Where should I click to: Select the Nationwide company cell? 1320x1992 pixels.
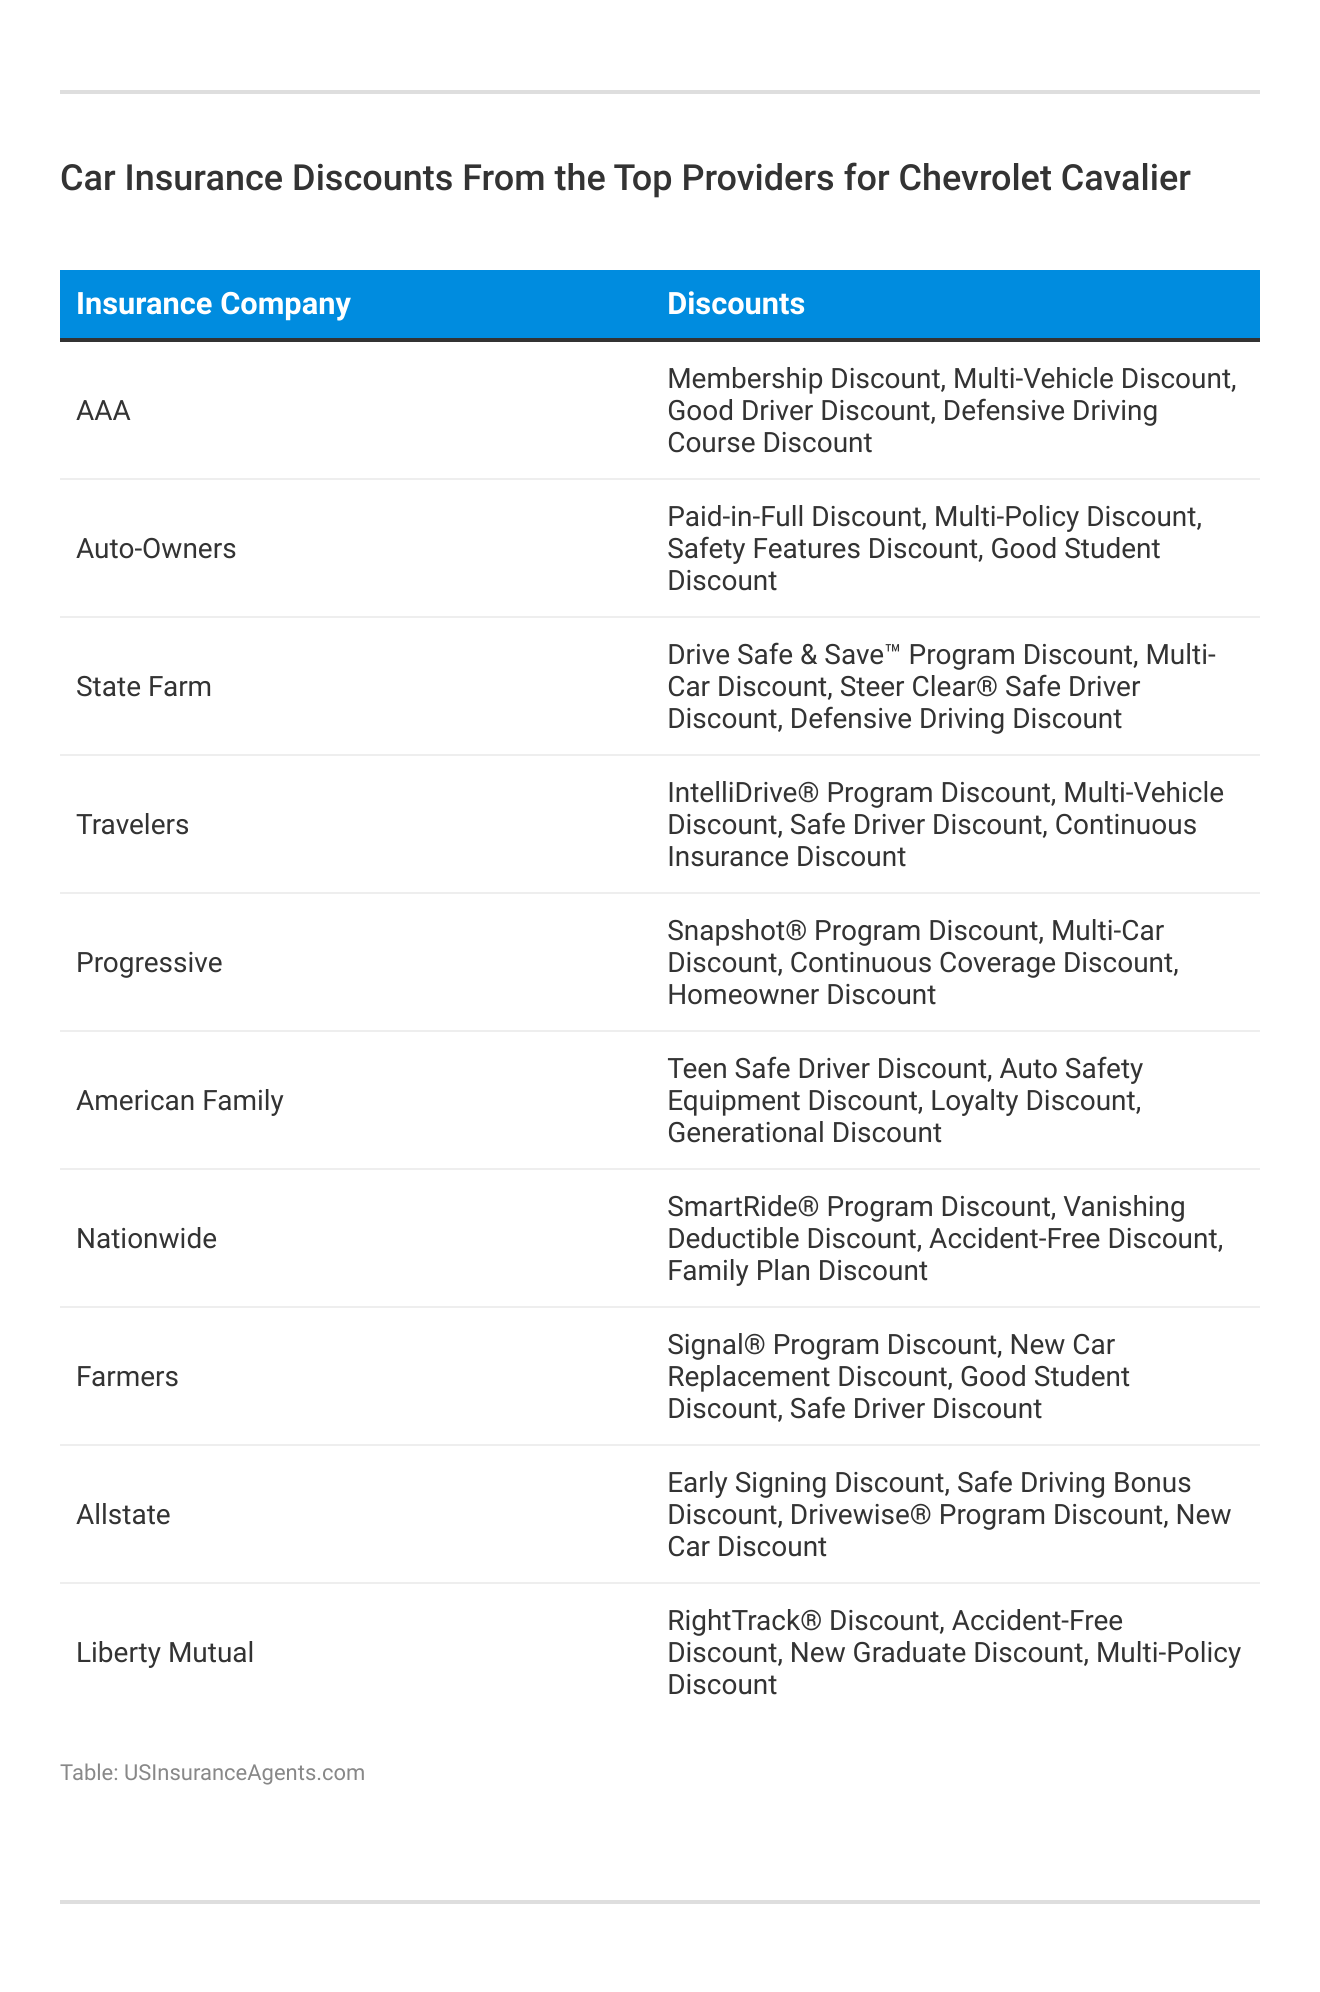[147, 1239]
